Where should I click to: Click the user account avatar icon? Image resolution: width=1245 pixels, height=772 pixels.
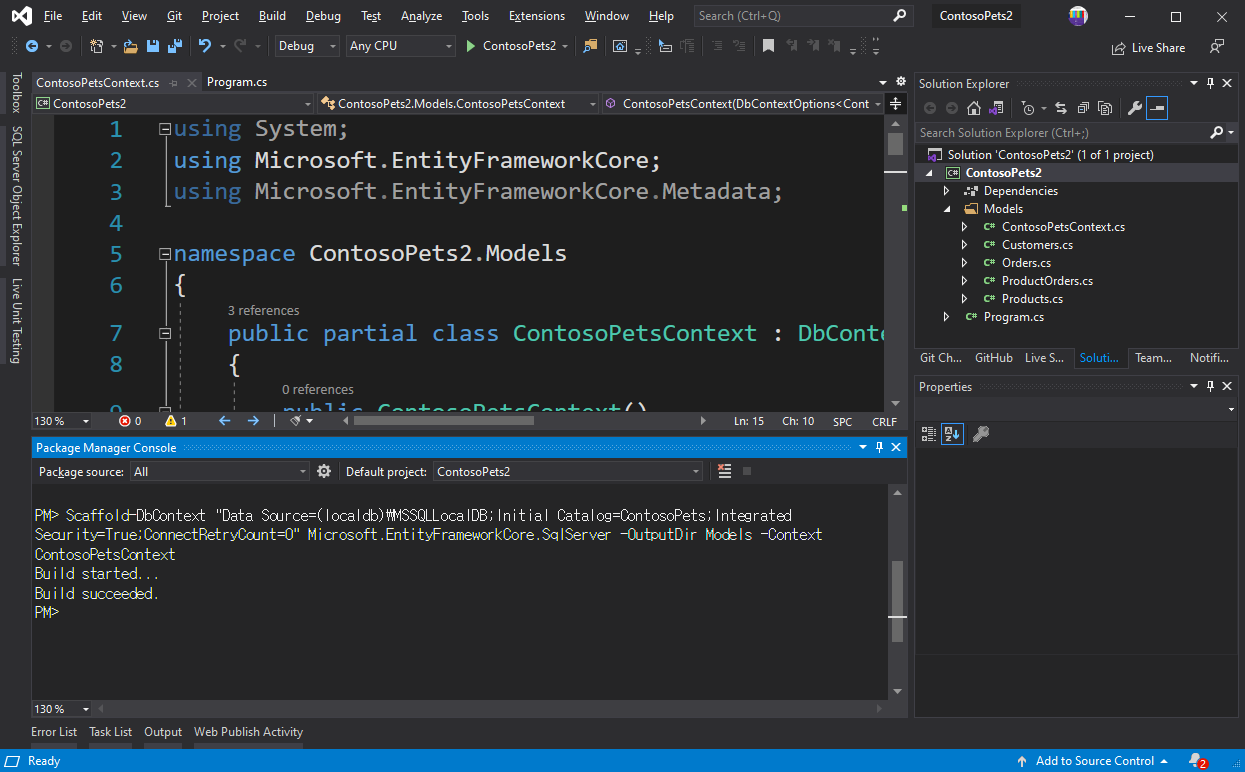click(x=1078, y=16)
